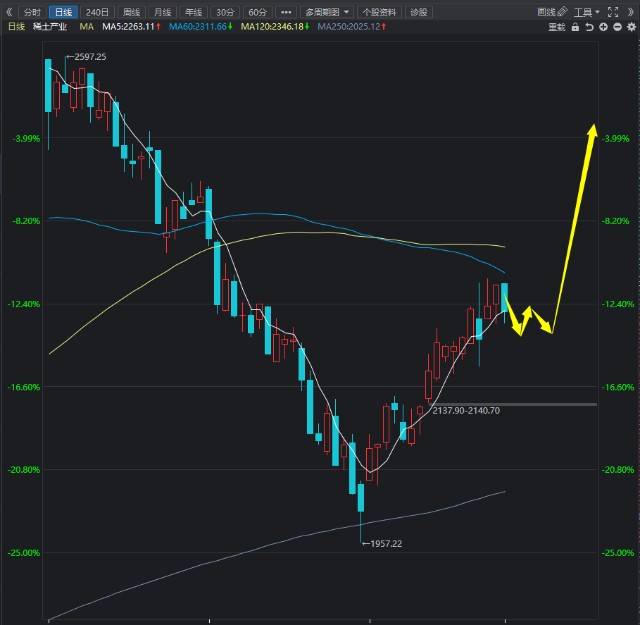Viewport: 640px width, 625px height.
Task: Switch to 分时 intraday tab
Action: click(x=32, y=12)
